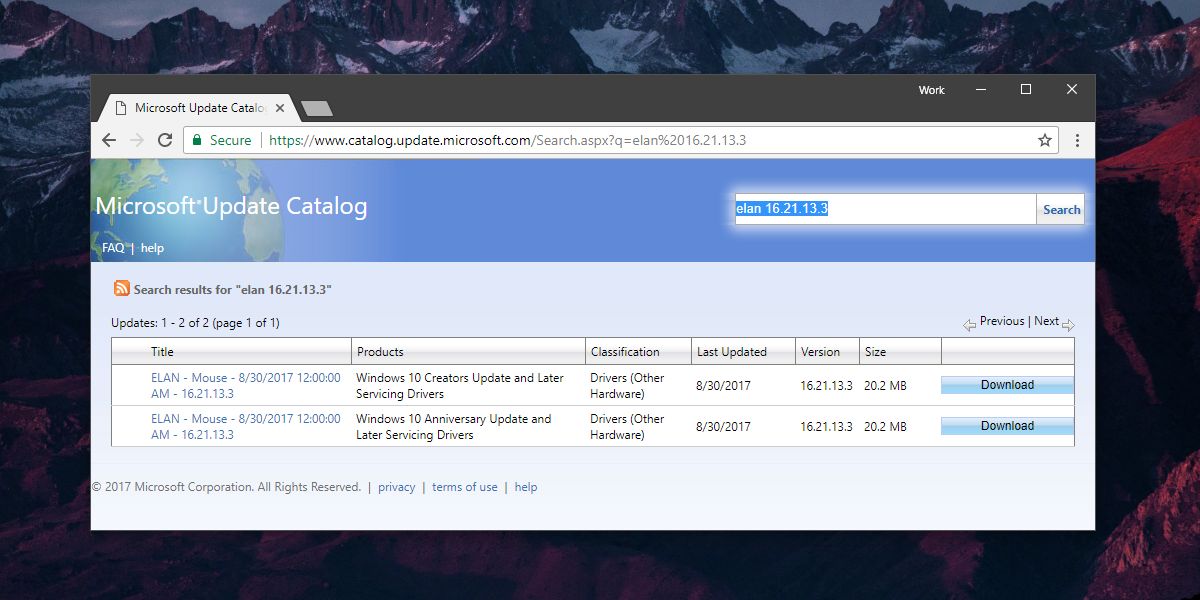Sort results by the Version column header
1200x600 pixels.
820,352
